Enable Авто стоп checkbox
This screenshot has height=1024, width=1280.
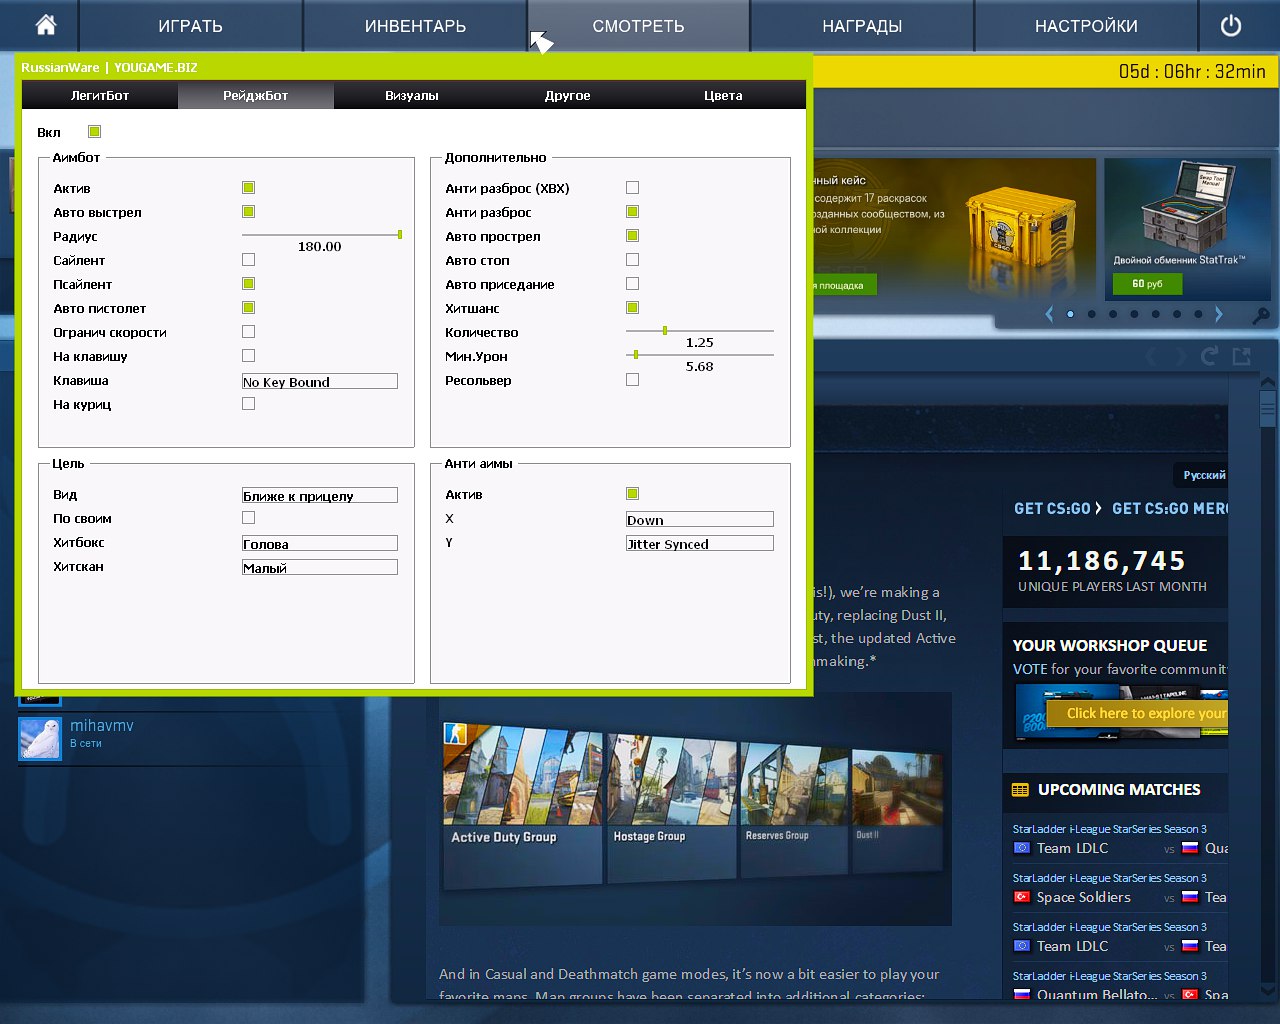click(x=633, y=259)
